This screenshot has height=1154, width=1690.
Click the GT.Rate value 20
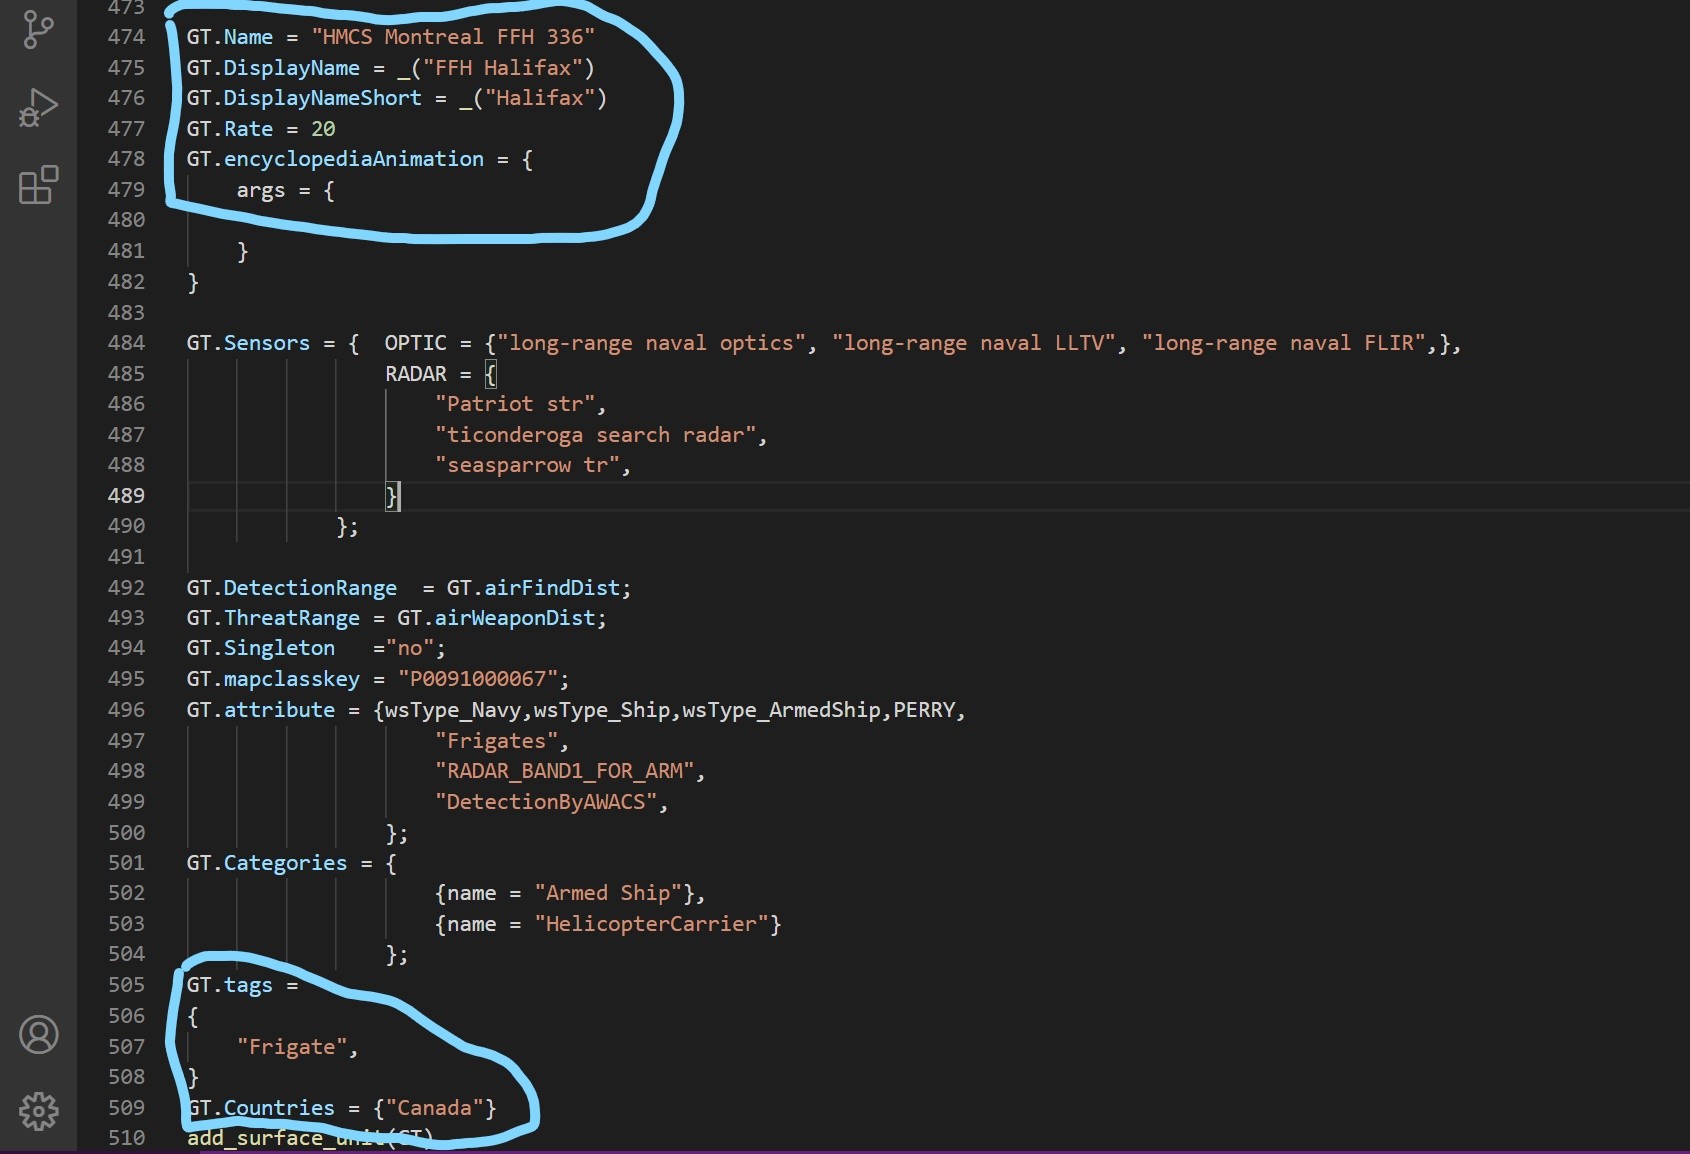[323, 129]
